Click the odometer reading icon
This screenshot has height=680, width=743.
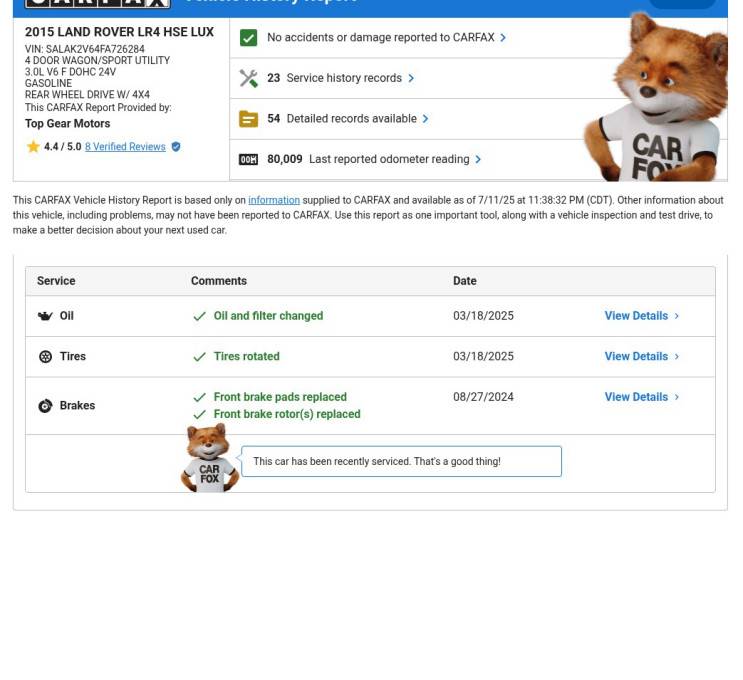(248, 159)
